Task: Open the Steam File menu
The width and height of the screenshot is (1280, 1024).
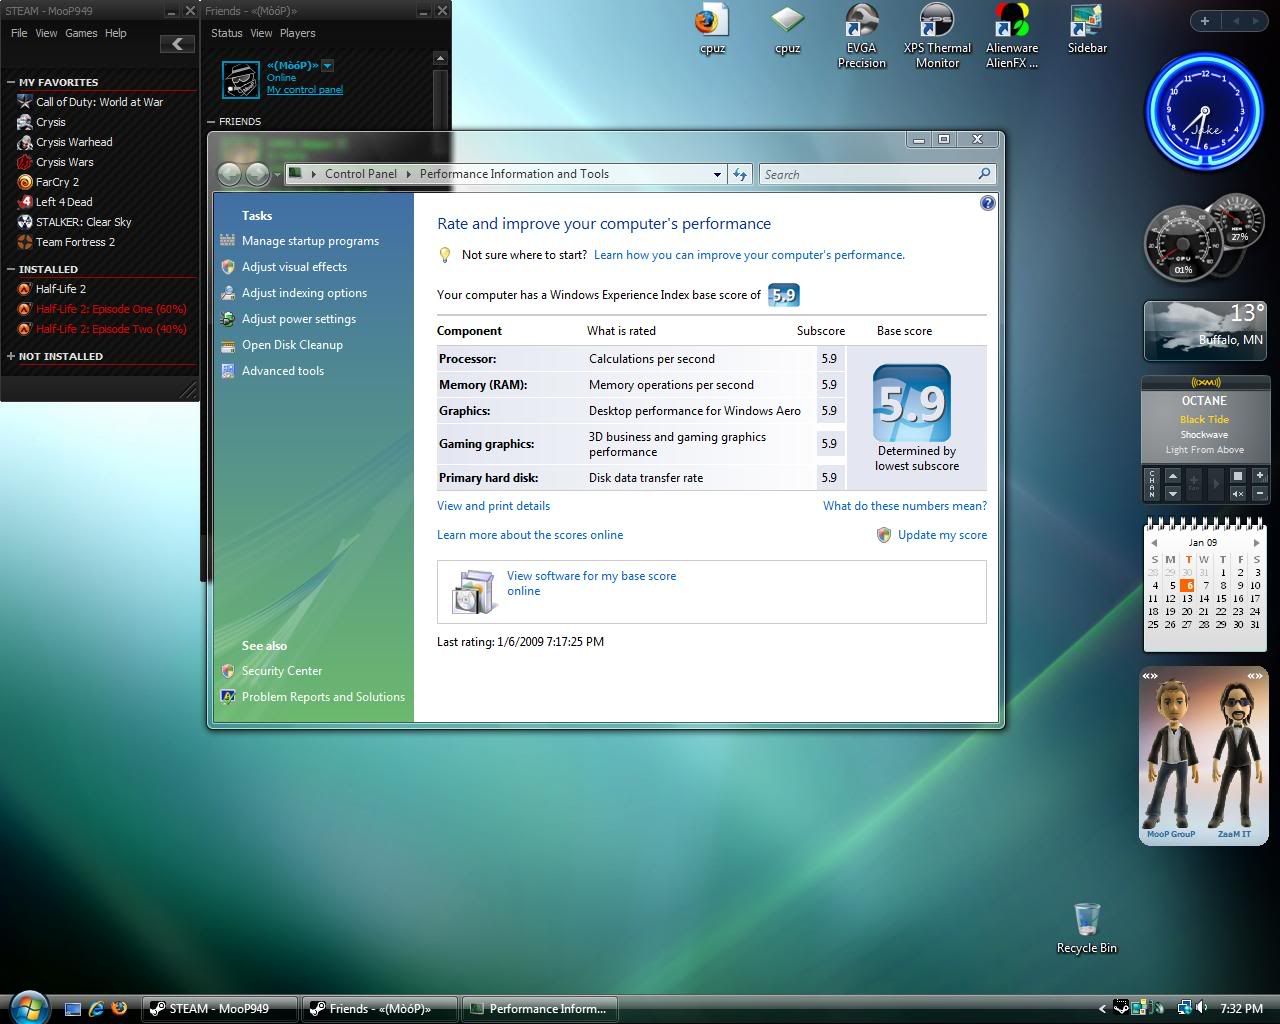Action: click(x=19, y=33)
